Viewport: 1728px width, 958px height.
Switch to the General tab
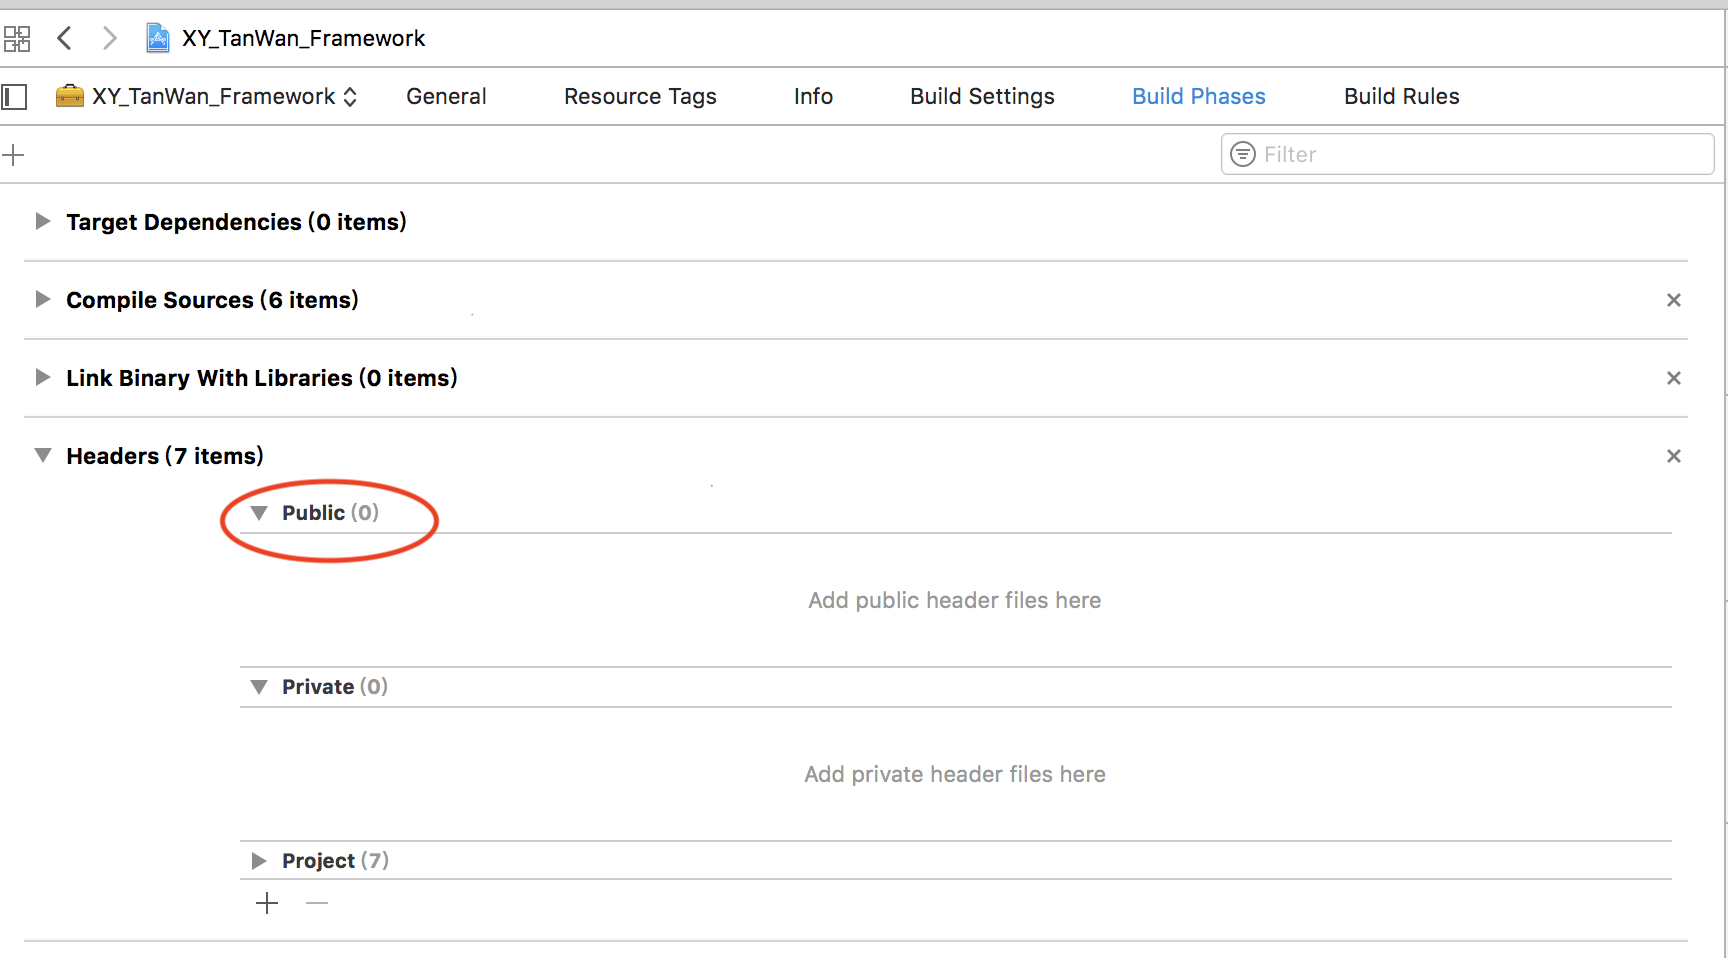[x=446, y=97]
